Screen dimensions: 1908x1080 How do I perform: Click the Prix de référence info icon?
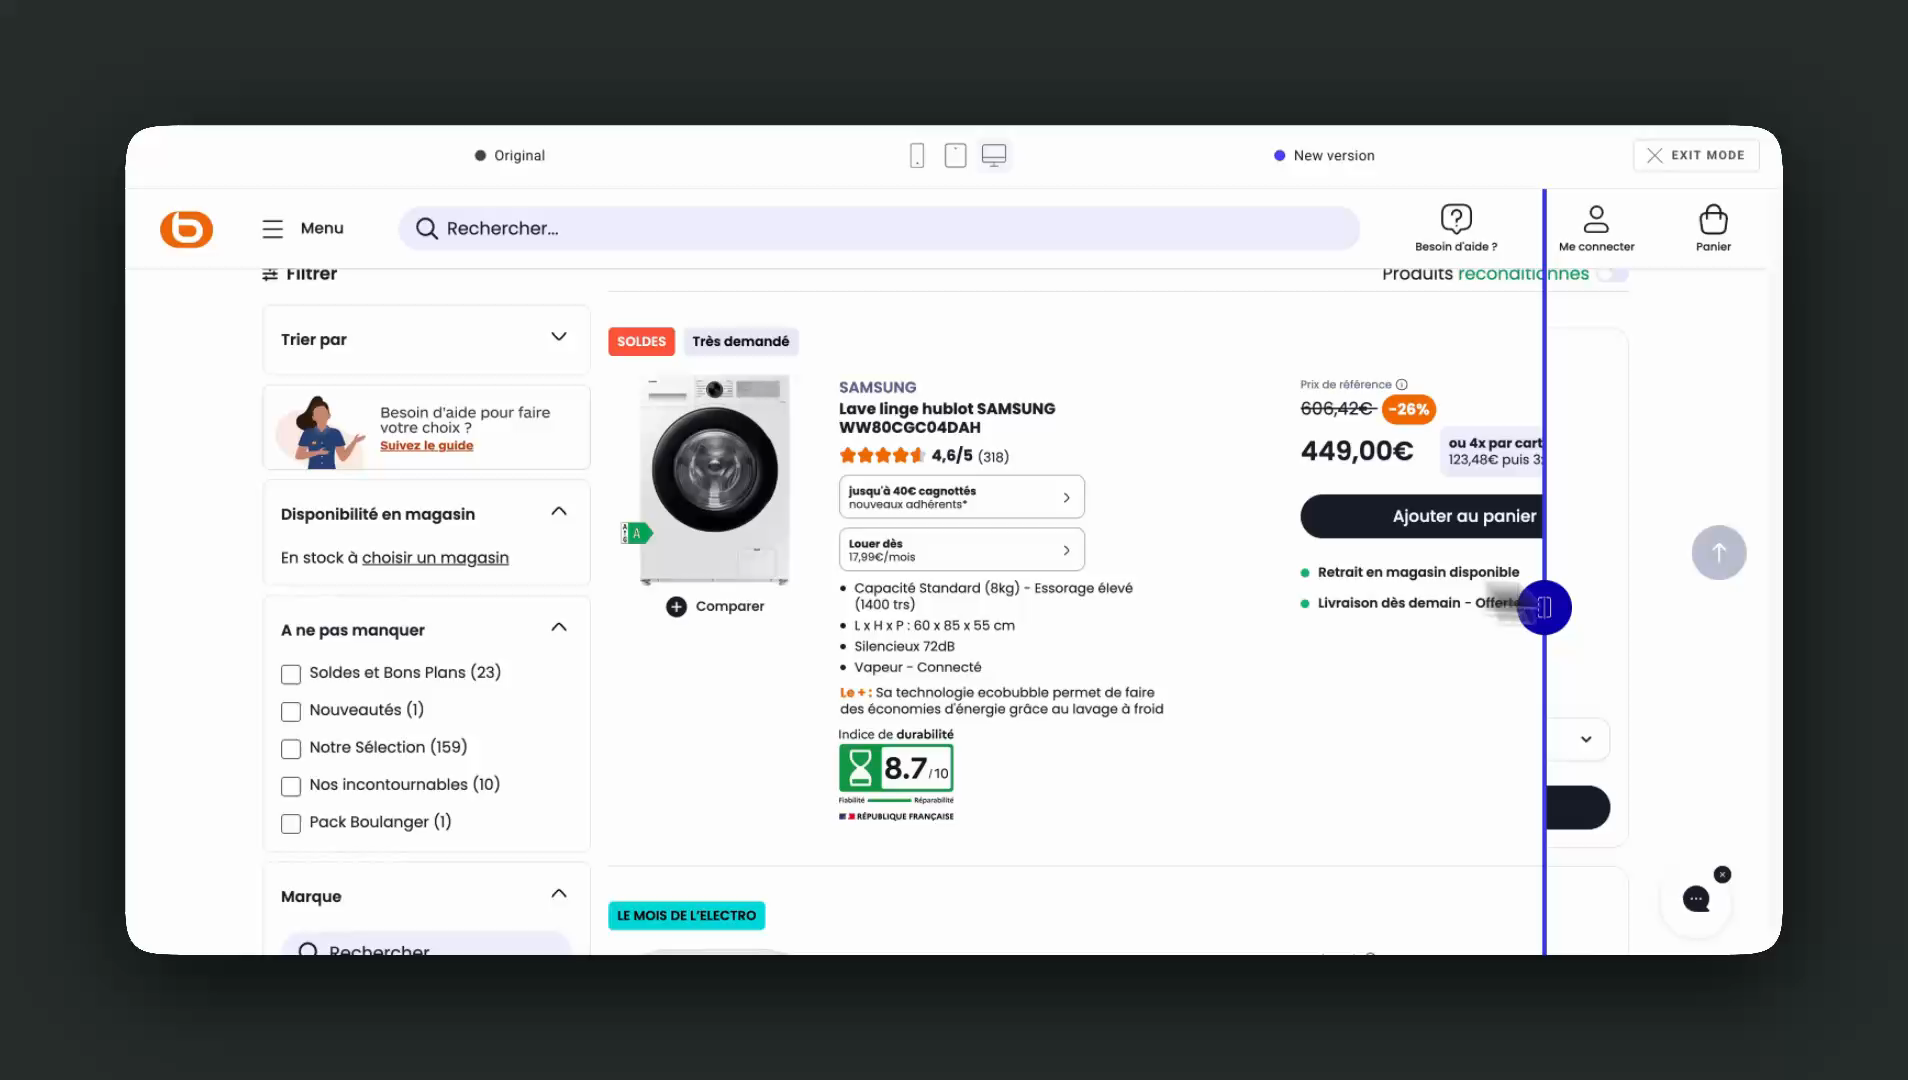click(1401, 385)
